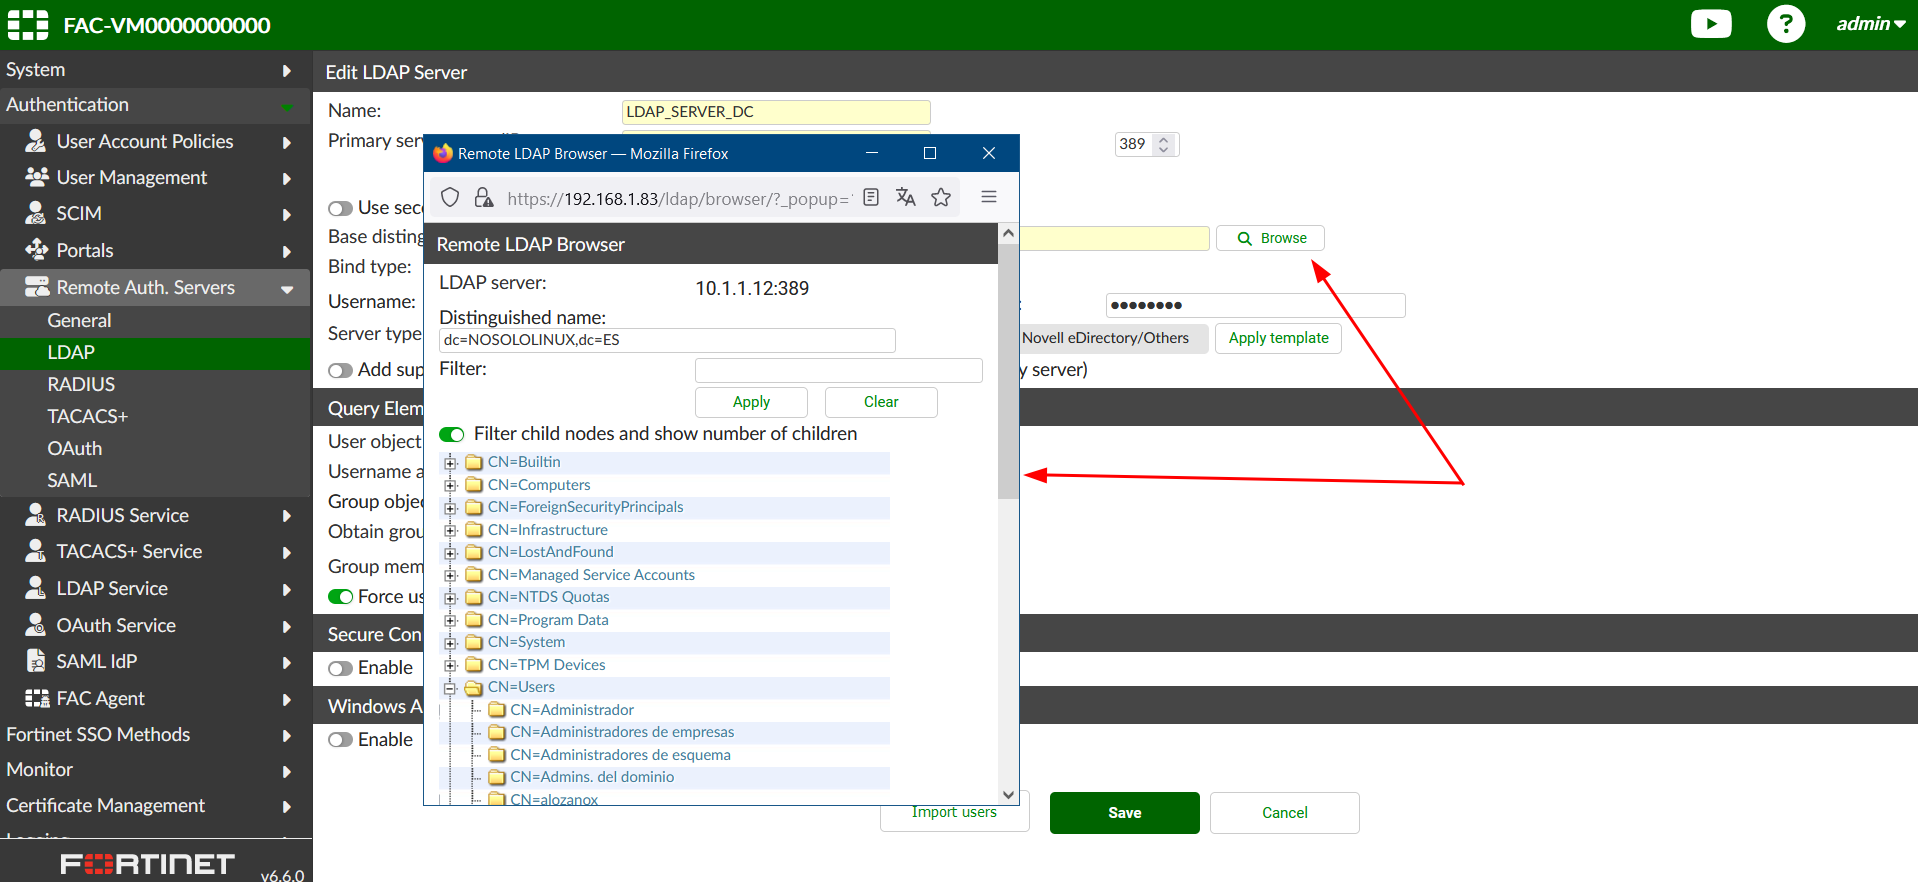Click the translate page icon
This screenshot has width=1918, height=882.
point(905,197)
